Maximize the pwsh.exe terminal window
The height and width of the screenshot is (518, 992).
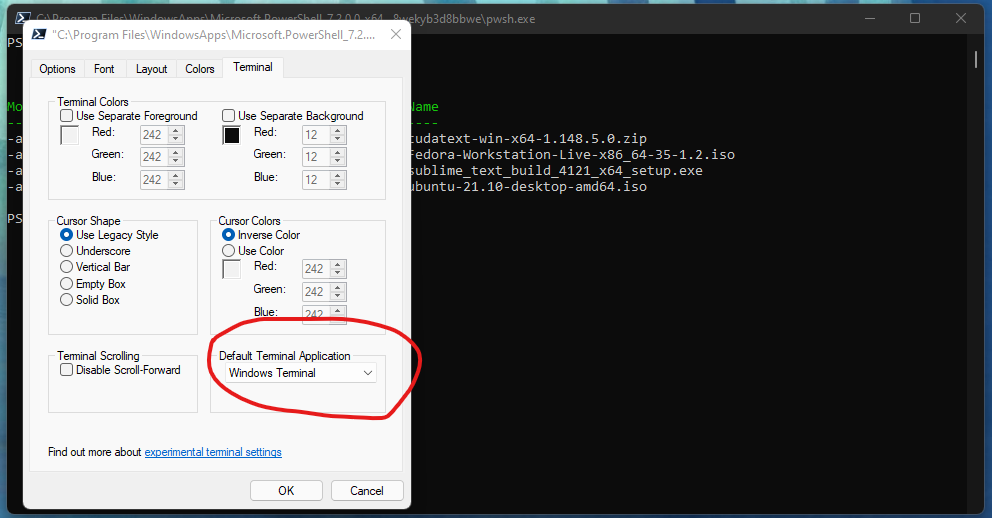(915, 18)
